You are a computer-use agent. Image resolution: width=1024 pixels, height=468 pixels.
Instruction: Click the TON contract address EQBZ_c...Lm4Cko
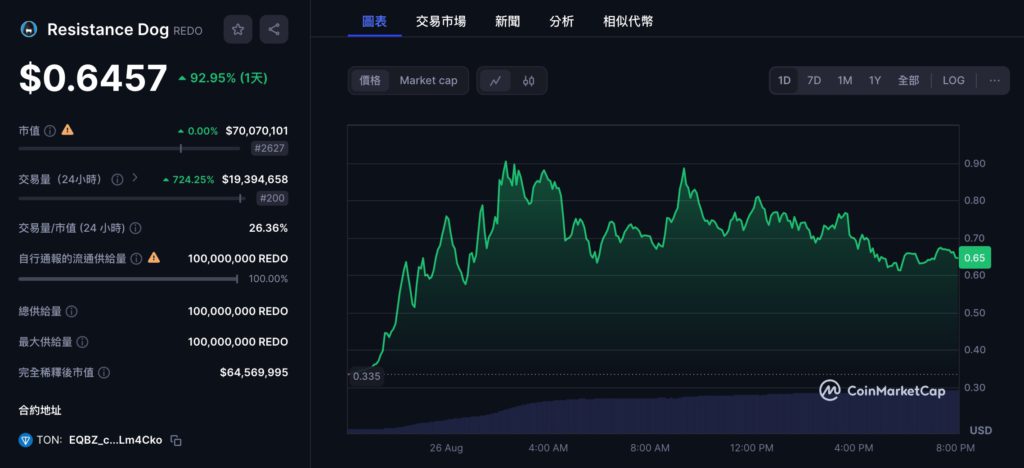point(115,441)
